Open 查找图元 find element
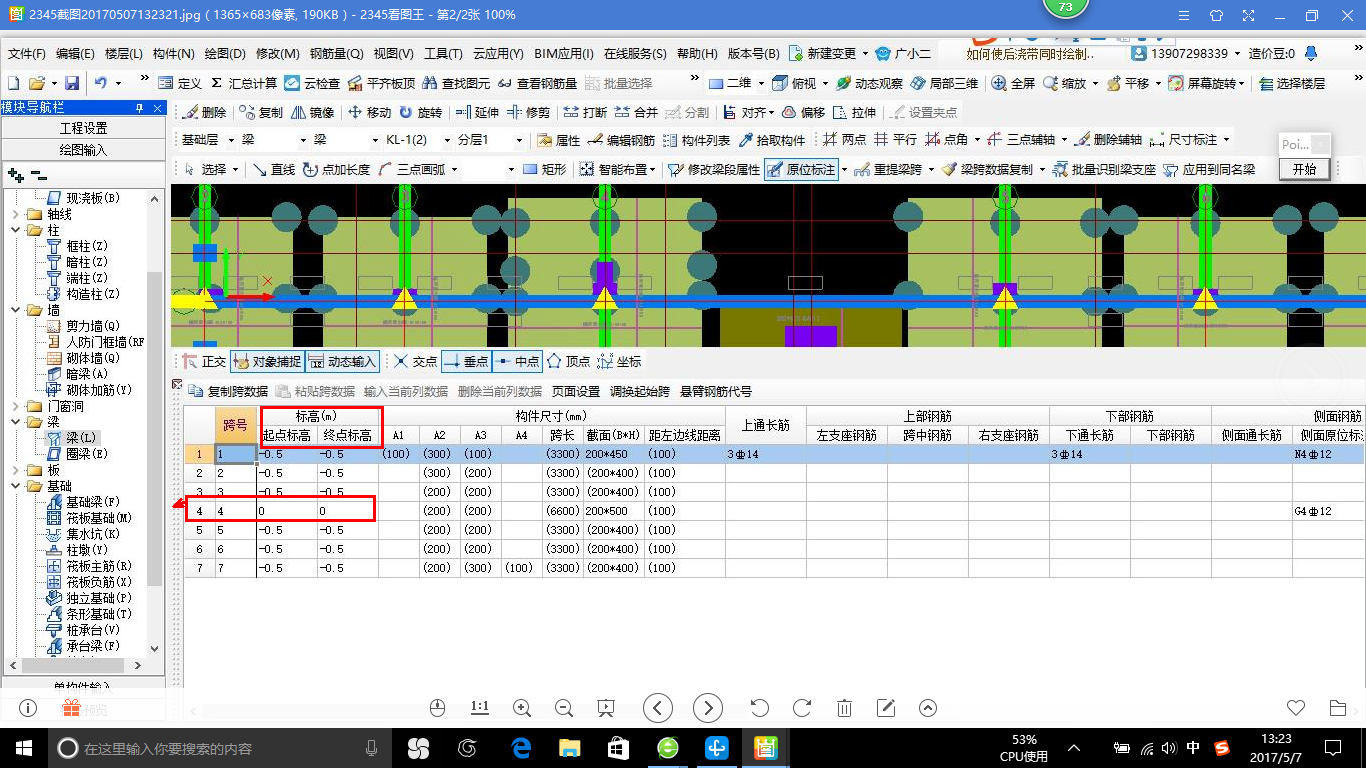1366x768 pixels. coord(457,83)
